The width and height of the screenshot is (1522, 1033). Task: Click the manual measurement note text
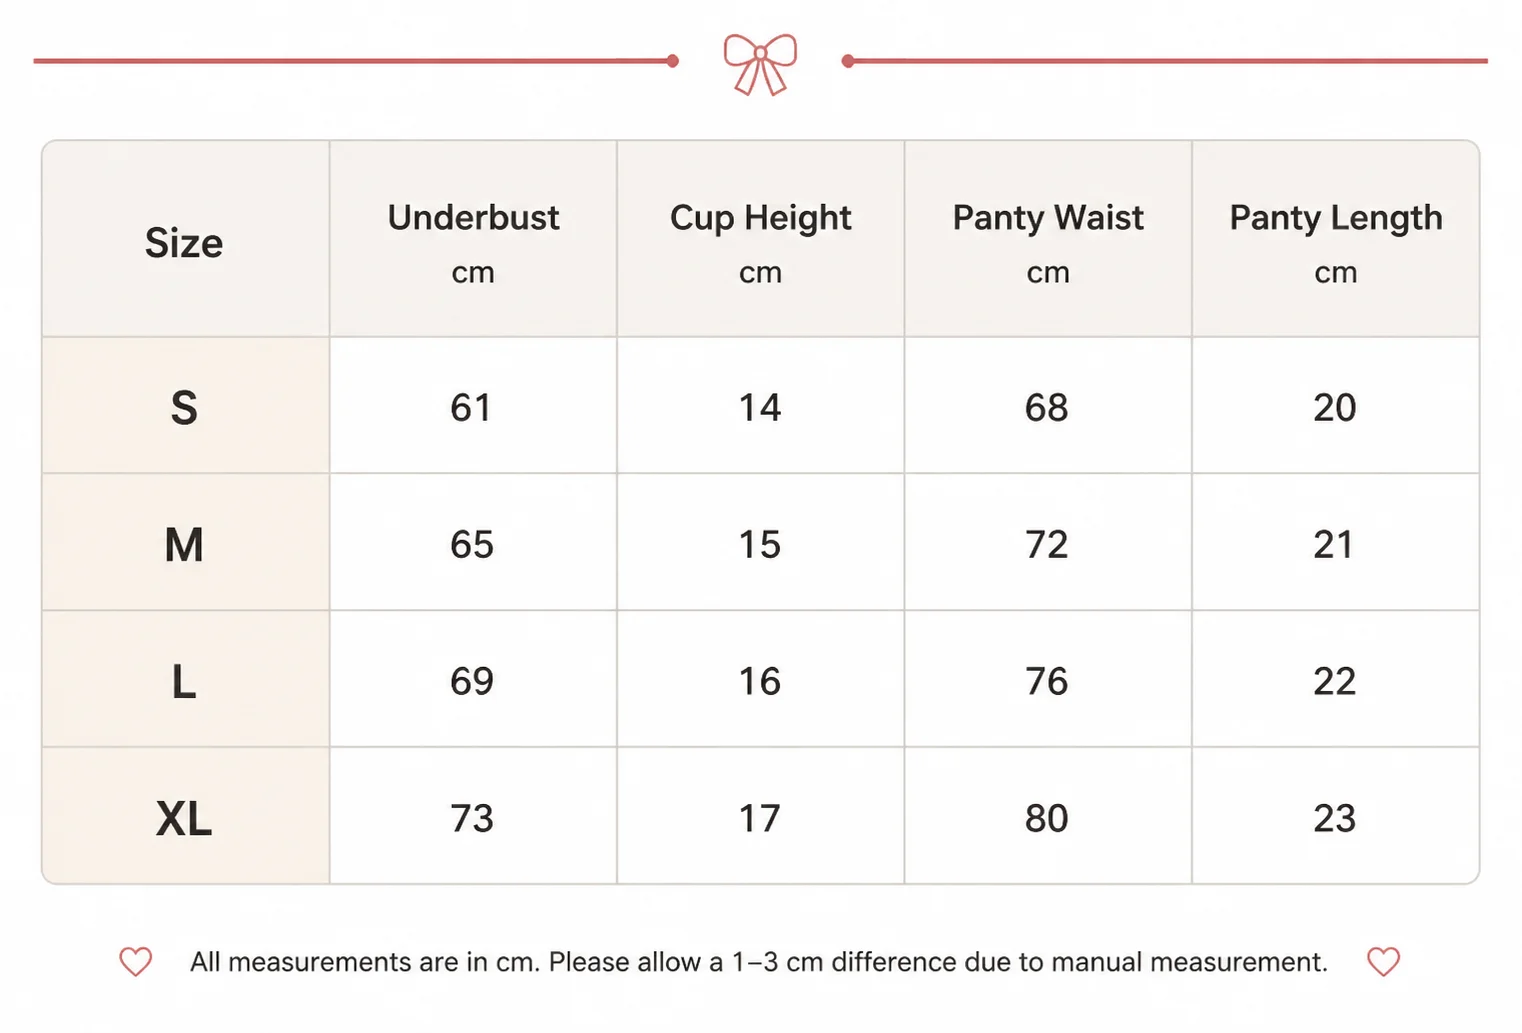click(x=759, y=962)
